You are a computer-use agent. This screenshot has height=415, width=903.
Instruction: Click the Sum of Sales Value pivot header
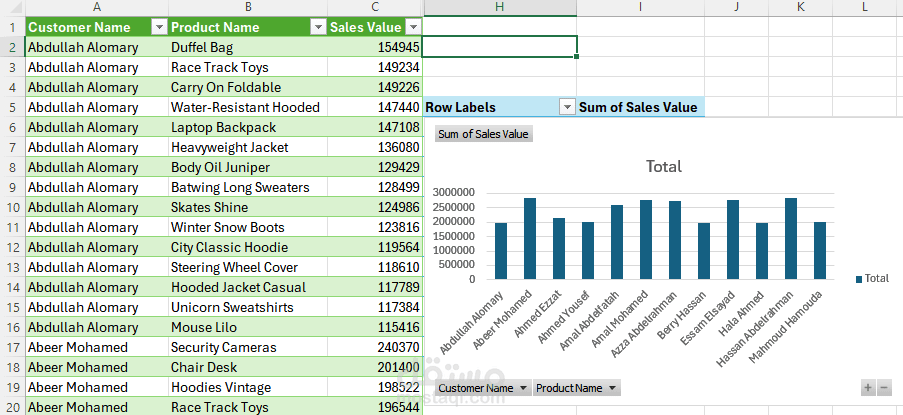tap(640, 107)
